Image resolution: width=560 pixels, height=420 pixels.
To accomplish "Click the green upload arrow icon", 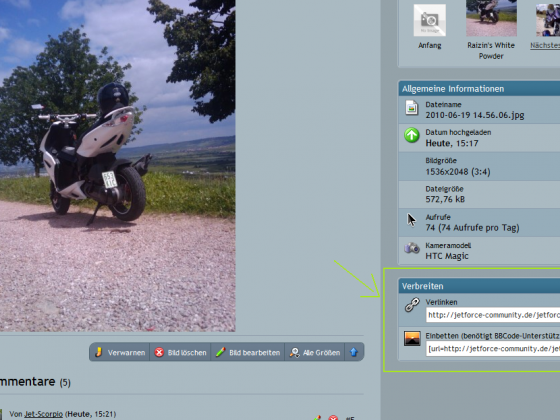I will tap(412, 135).
